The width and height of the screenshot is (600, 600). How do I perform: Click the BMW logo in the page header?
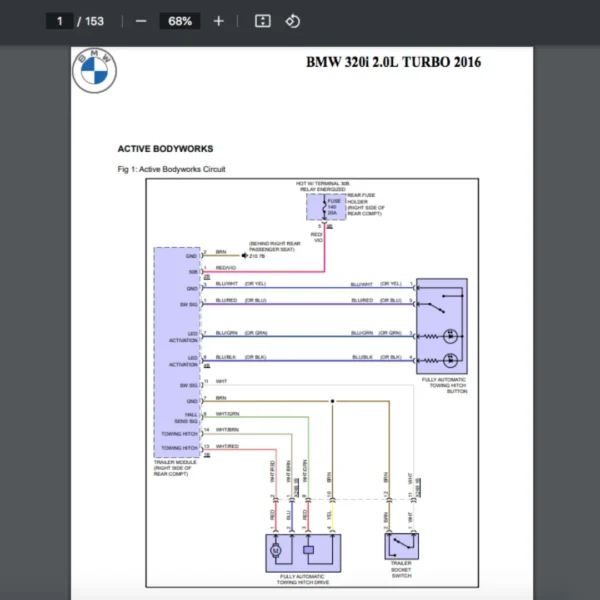click(94, 70)
